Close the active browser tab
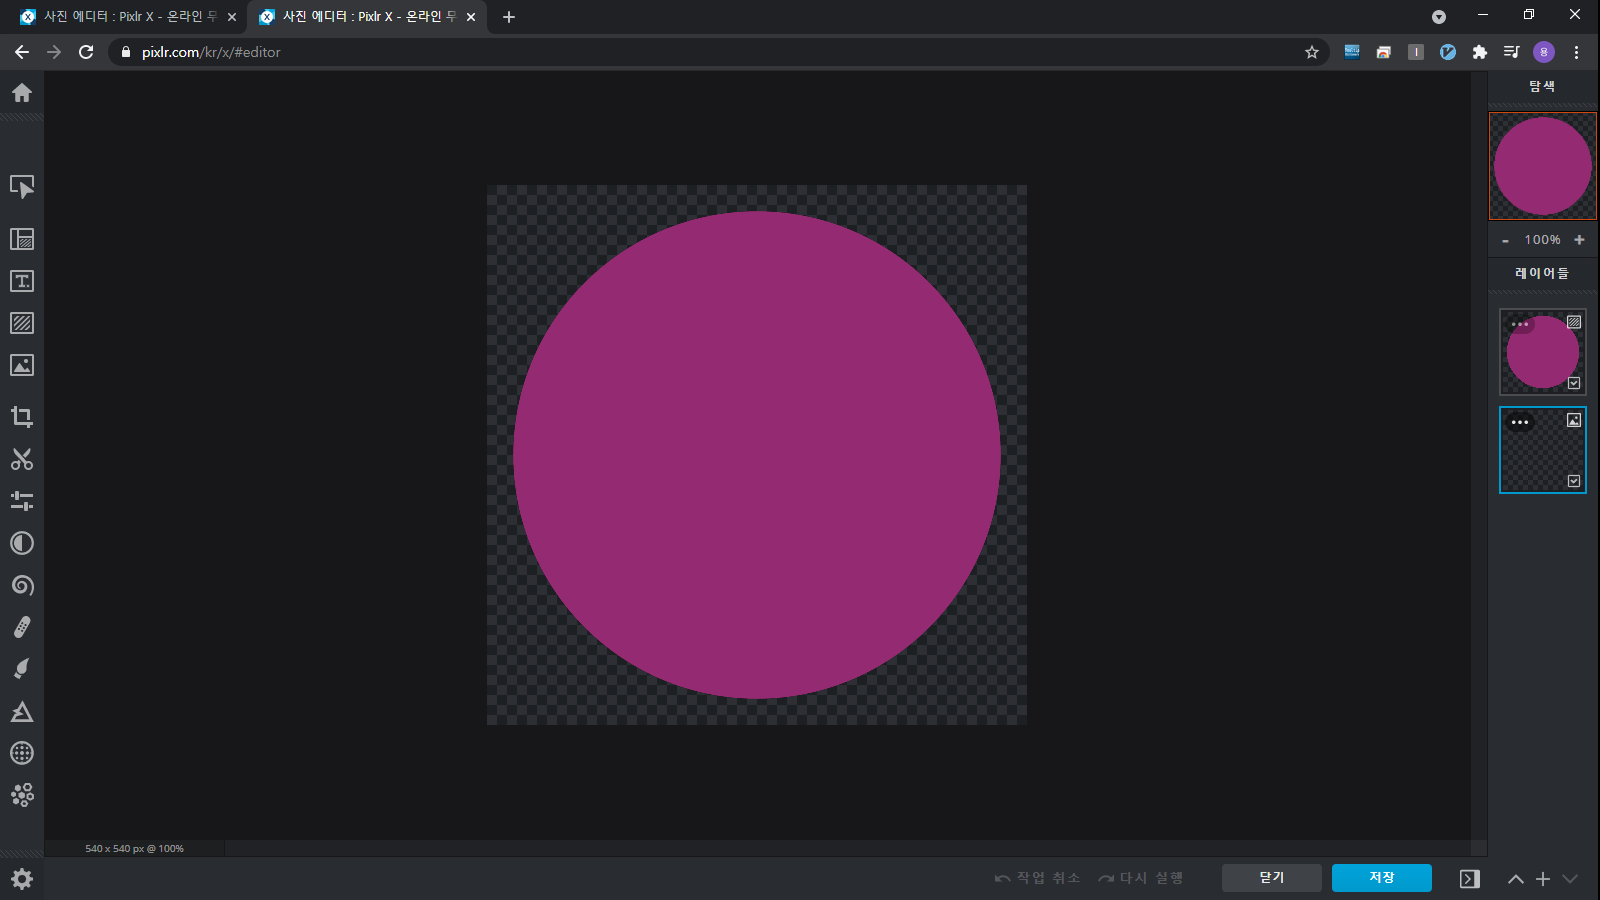The image size is (1600, 900). [x=471, y=17]
